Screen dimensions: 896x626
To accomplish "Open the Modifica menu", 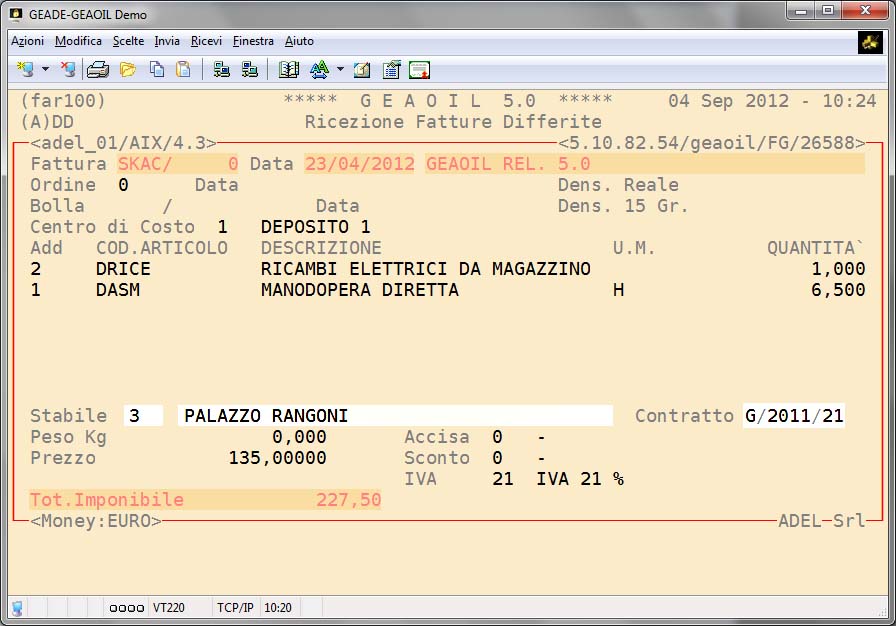I will click(x=78, y=41).
